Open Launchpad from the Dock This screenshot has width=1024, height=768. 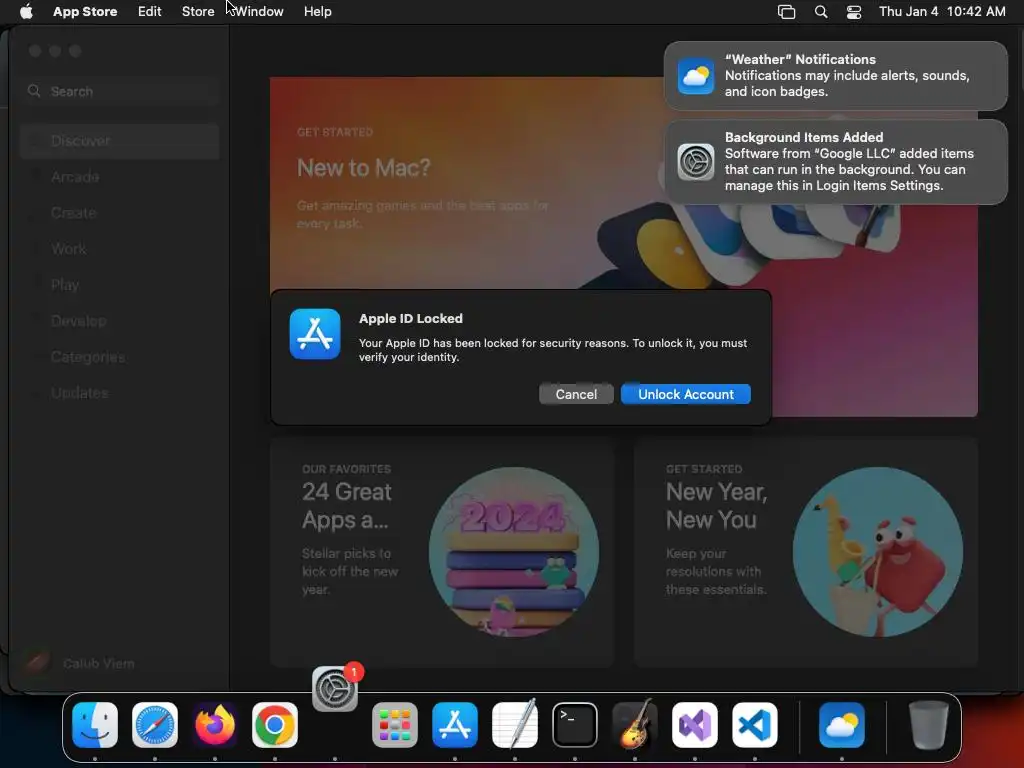point(394,725)
